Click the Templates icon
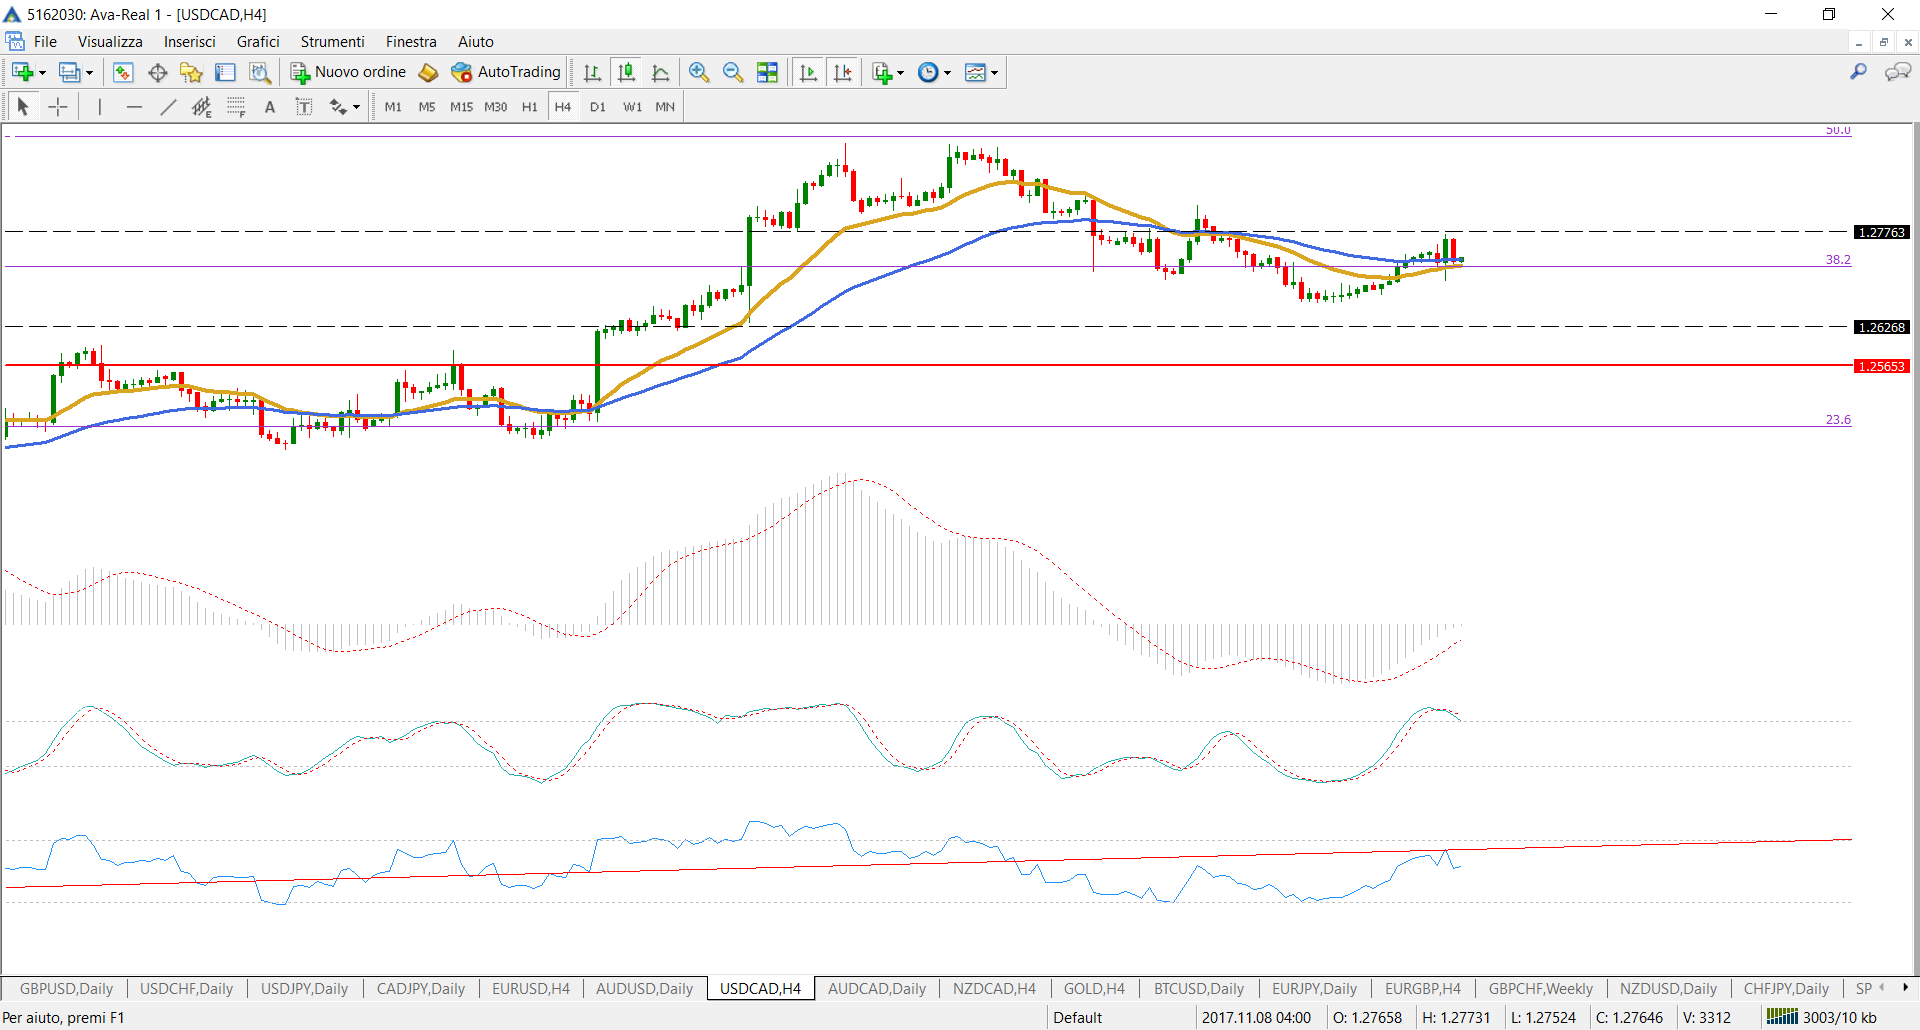Image resolution: width=1920 pixels, height=1030 pixels. 975,72
